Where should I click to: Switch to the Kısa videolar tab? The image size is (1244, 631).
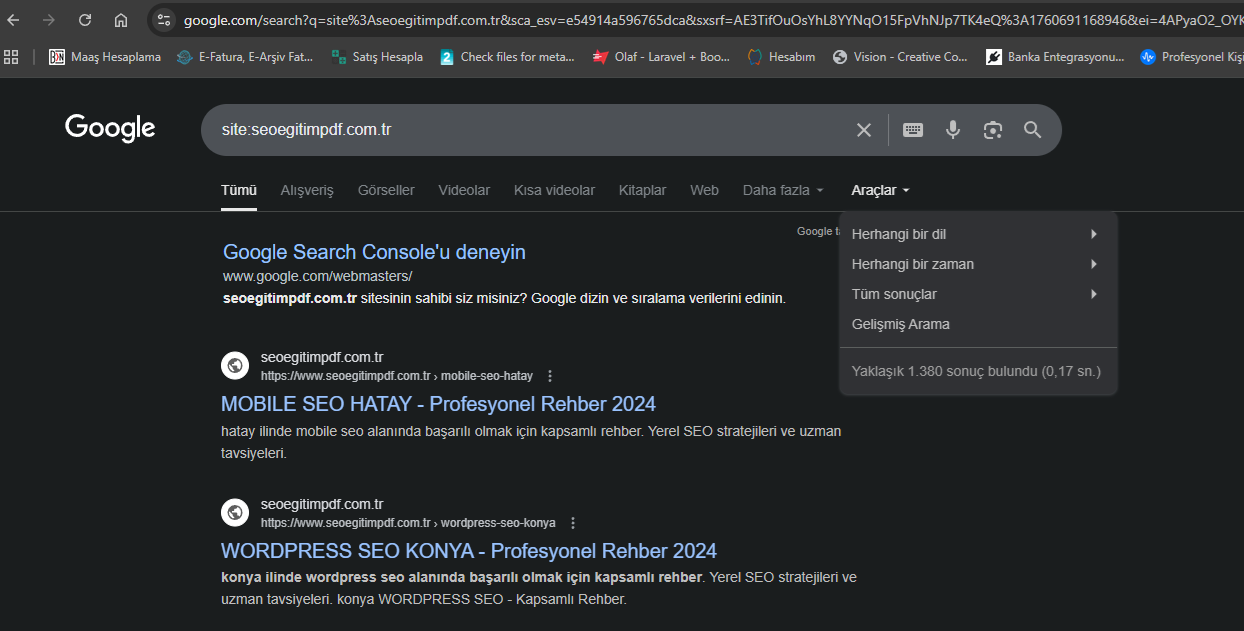pyautogui.click(x=554, y=190)
